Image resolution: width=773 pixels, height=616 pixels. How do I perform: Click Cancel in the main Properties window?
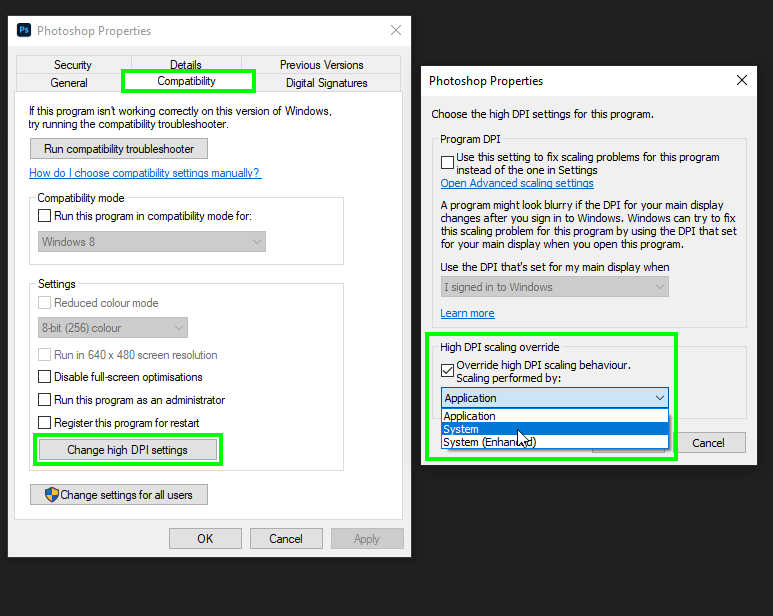tap(286, 539)
